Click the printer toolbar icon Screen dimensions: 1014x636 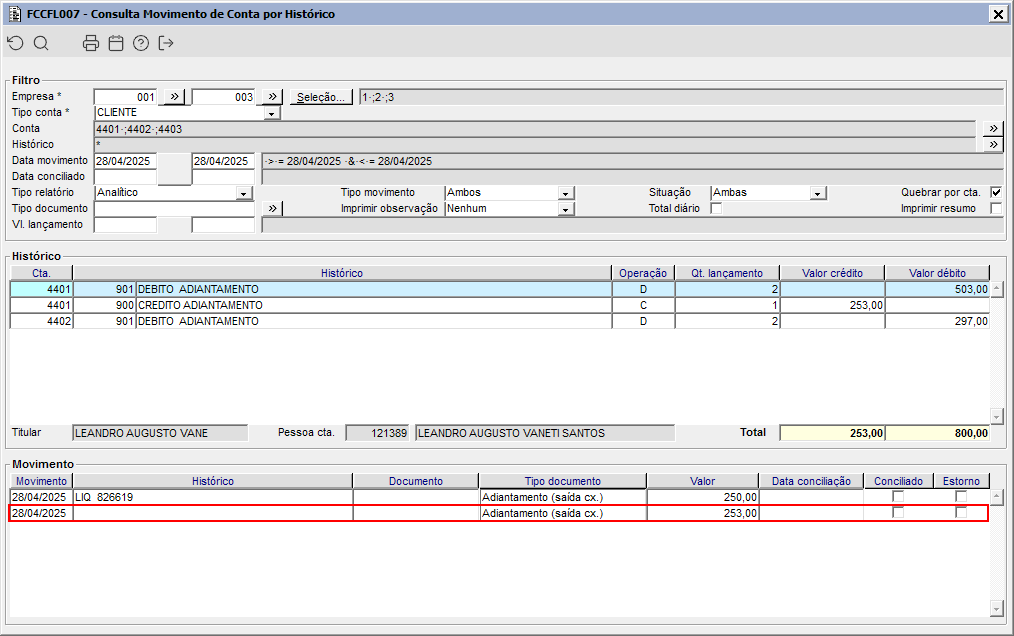pos(91,43)
